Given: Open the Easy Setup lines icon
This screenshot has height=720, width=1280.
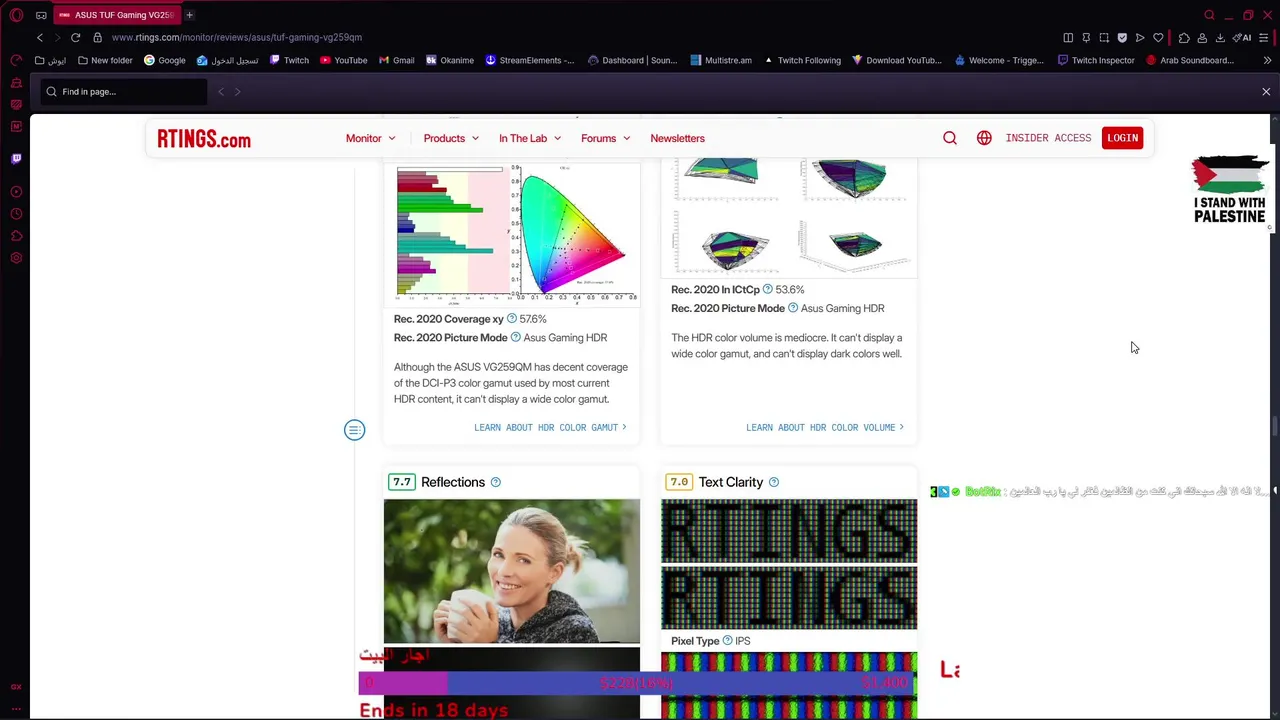Looking at the screenshot, I should coord(1264,38).
